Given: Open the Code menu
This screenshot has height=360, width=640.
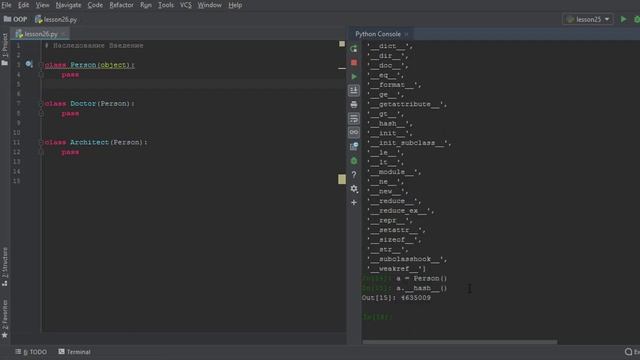Looking at the screenshot, I should click(95, 5).
